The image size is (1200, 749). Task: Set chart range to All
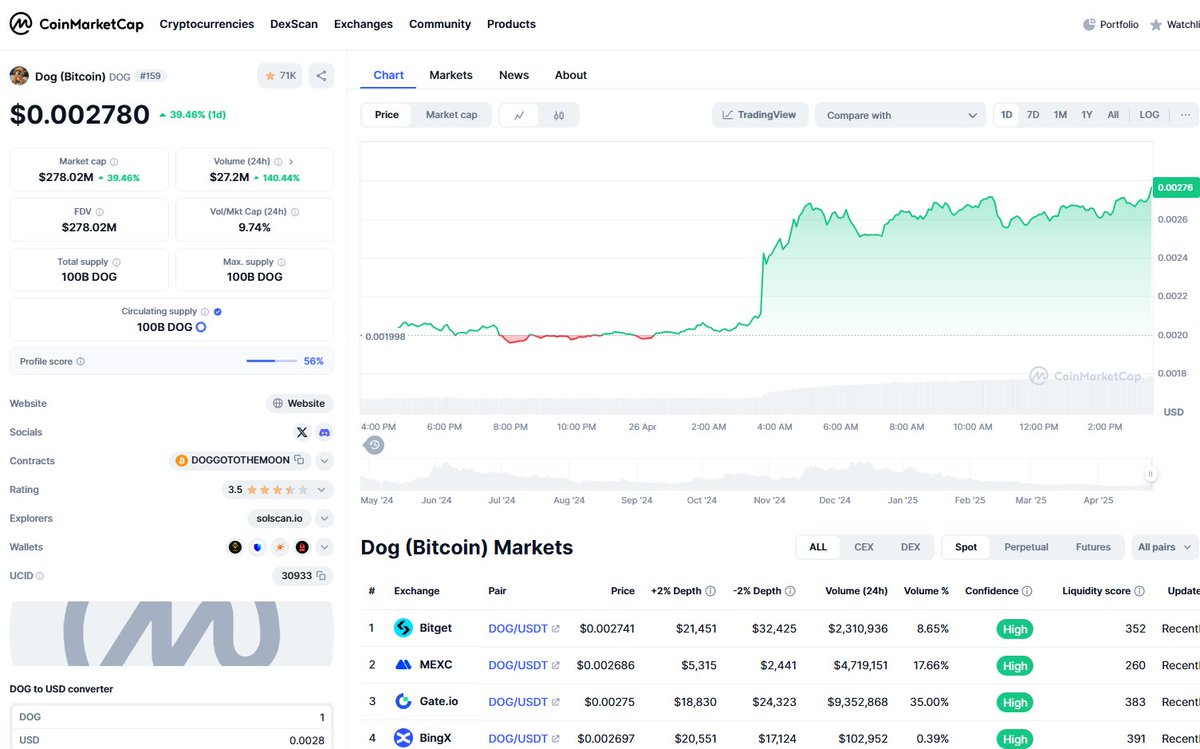tap(1113, 115)
